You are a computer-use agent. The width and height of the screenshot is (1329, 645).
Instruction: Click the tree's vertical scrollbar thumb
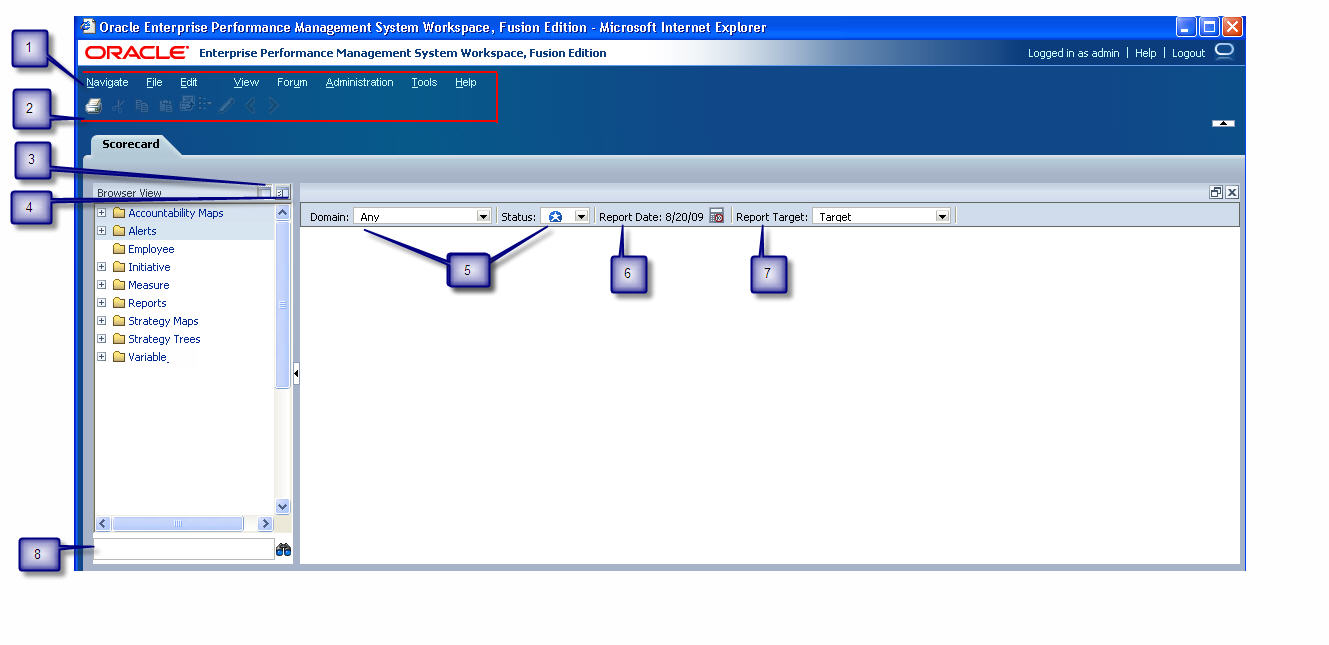coord(282,304)
